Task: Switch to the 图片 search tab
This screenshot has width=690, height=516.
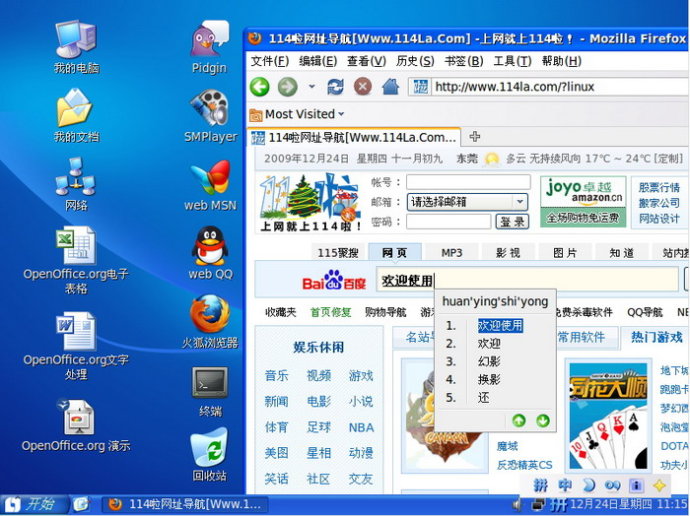Action: click(565, 253)
